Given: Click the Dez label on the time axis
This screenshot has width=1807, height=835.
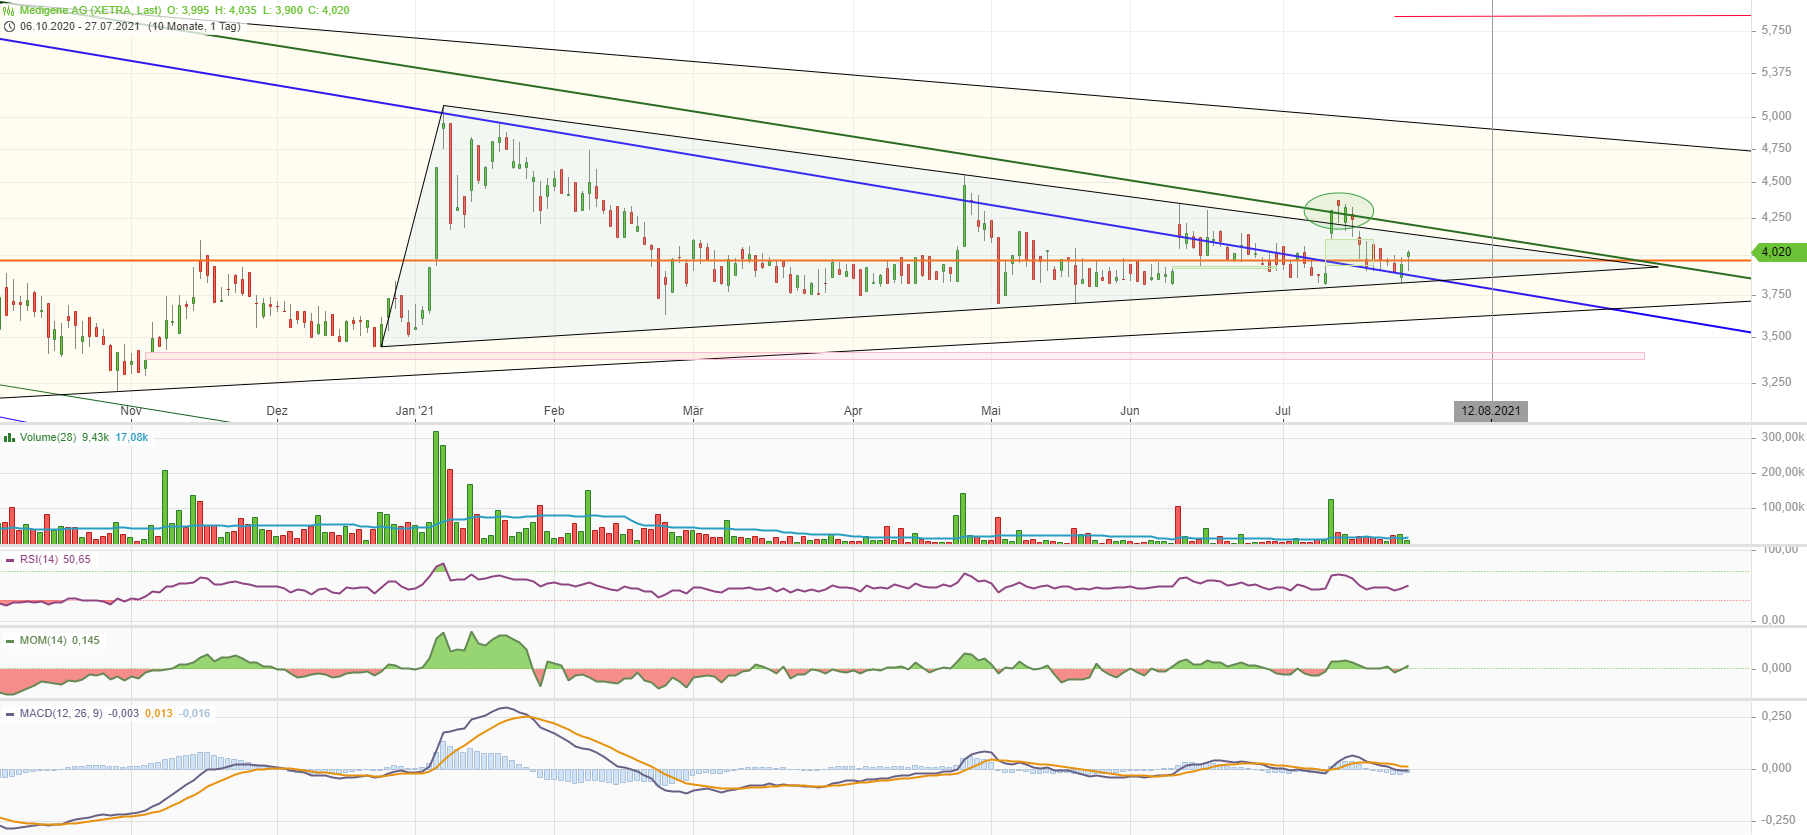Looking at the screenshot, I should (277, 411).
